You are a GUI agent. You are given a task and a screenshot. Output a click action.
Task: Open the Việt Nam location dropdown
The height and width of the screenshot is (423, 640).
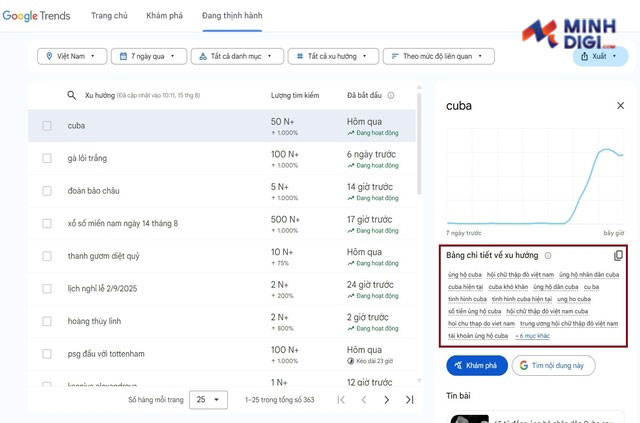point(72,56)
